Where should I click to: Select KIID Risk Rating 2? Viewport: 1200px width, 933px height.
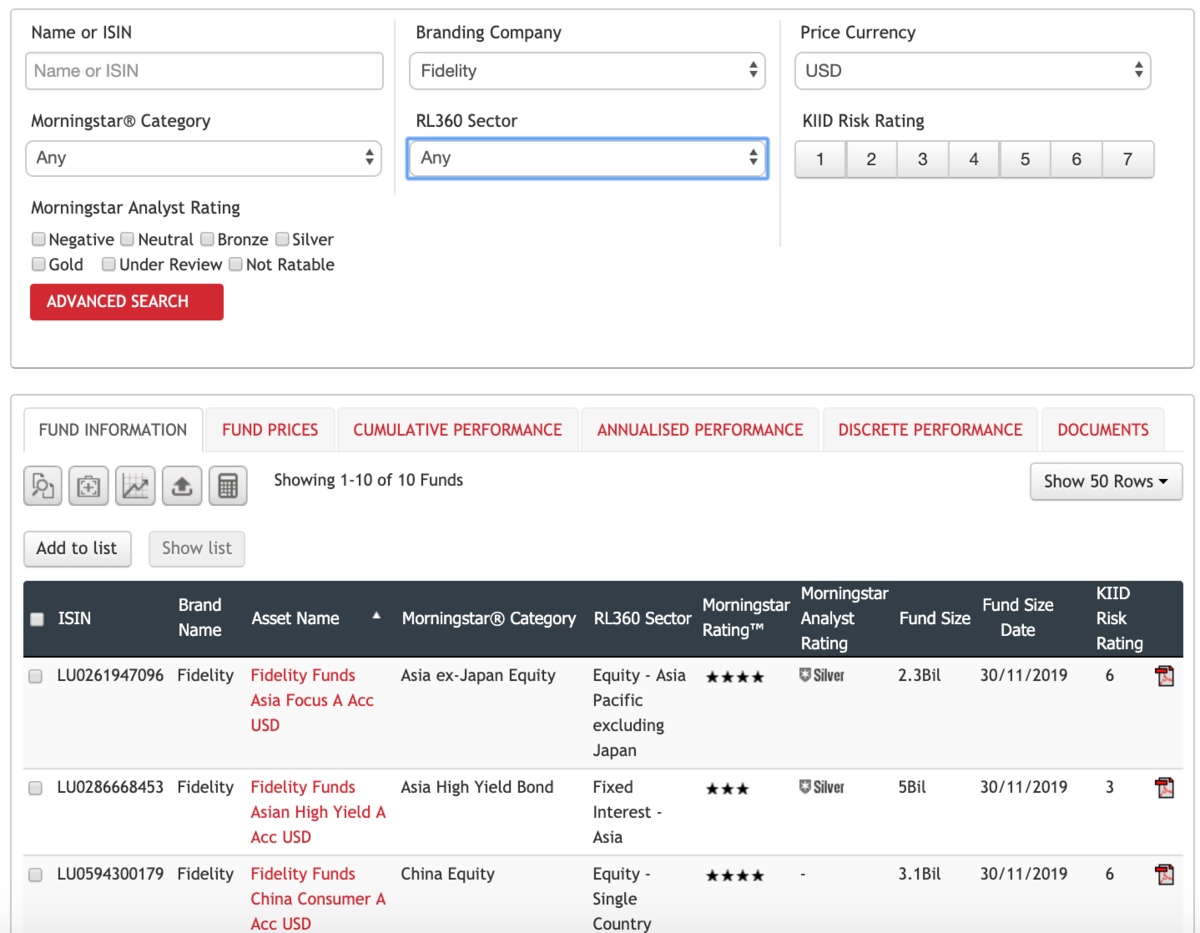tap(871, 159)
